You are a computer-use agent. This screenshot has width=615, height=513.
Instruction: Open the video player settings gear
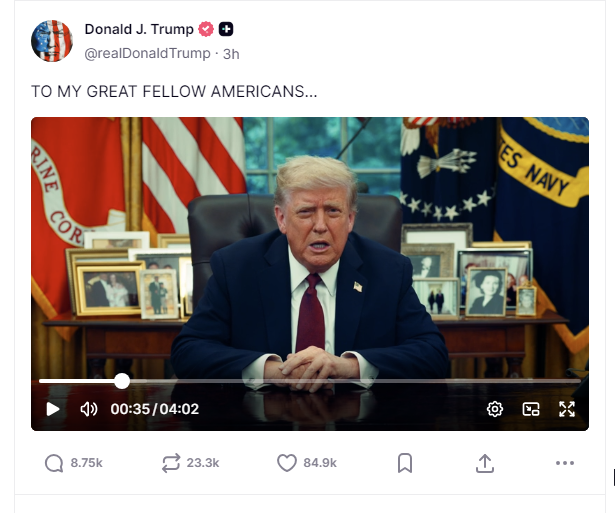495,409
